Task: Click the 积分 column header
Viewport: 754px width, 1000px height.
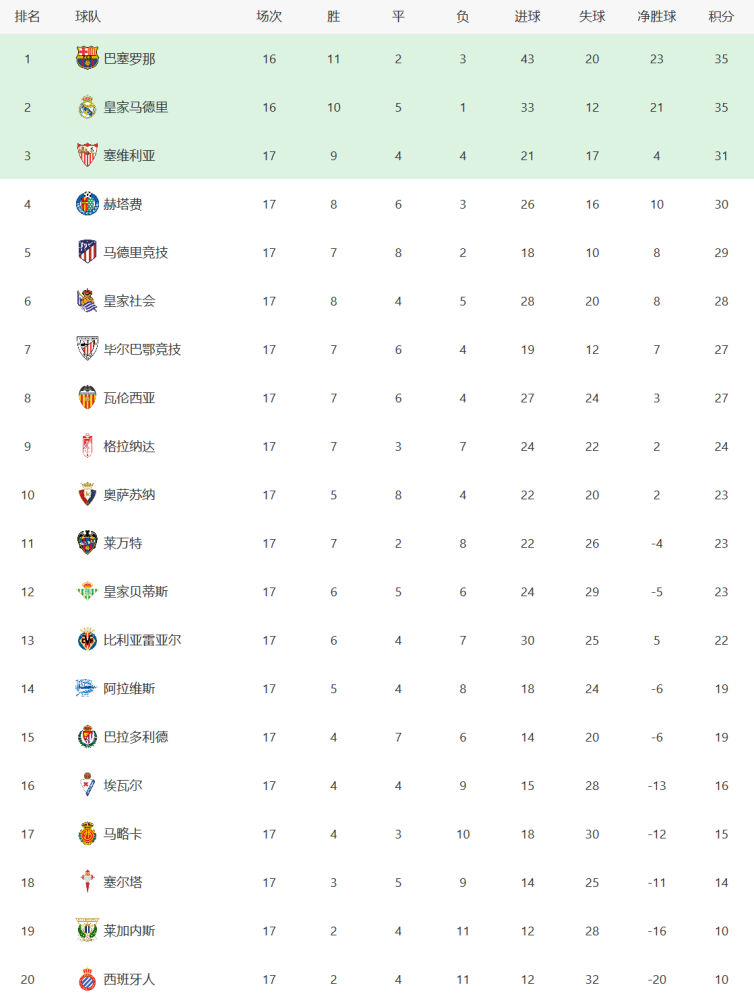Action: [721, 17]
